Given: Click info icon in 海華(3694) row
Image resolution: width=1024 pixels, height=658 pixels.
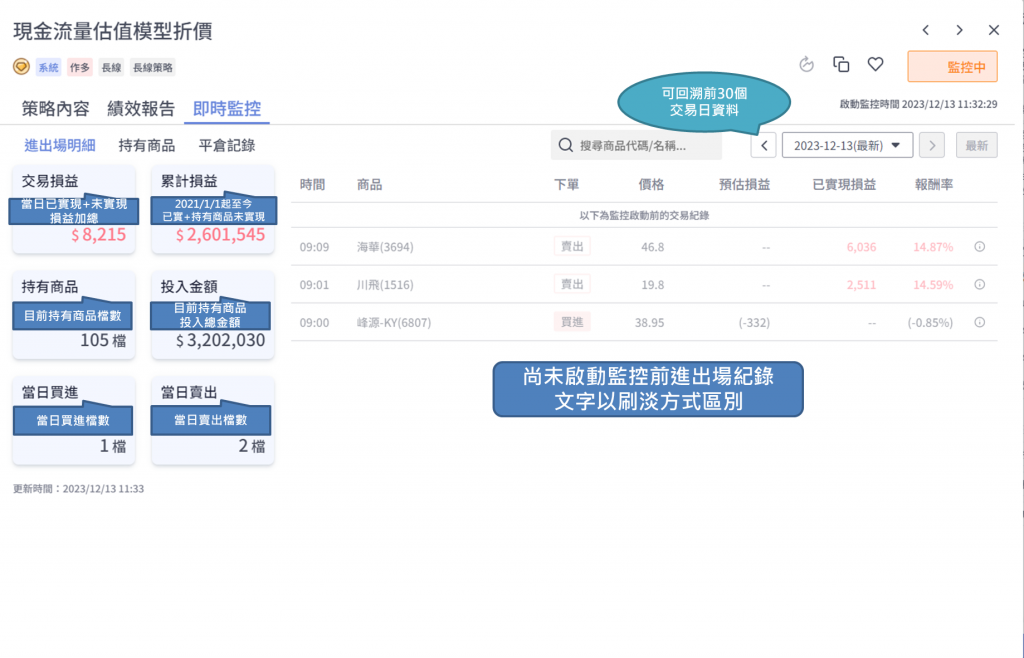Looking at the screenshot, I should coord(979,246).
